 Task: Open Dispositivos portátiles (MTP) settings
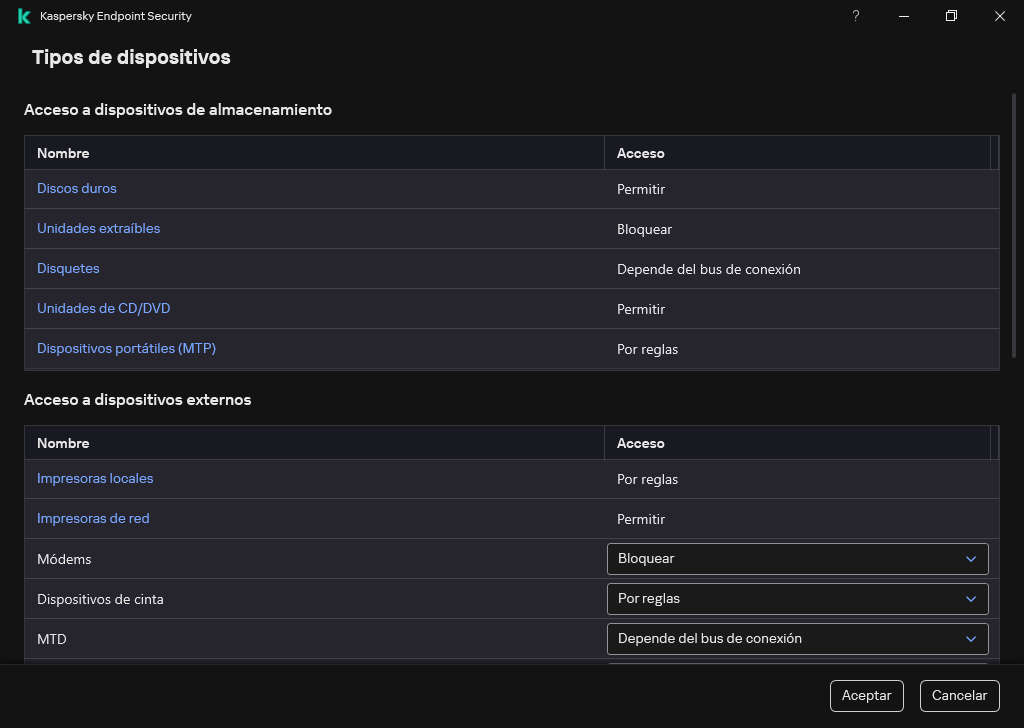pos(126,348)
